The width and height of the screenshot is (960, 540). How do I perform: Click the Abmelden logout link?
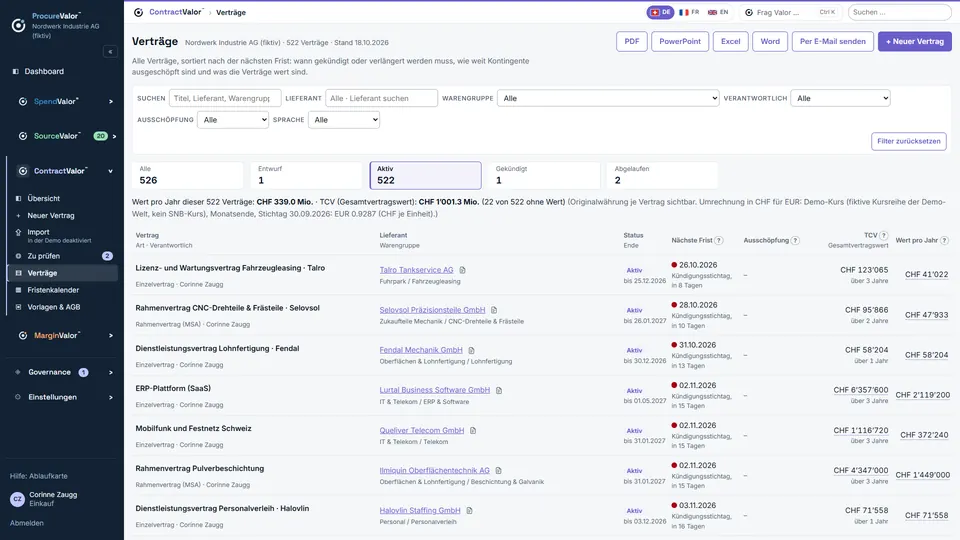pyautogui.click(x=27, y=523)
